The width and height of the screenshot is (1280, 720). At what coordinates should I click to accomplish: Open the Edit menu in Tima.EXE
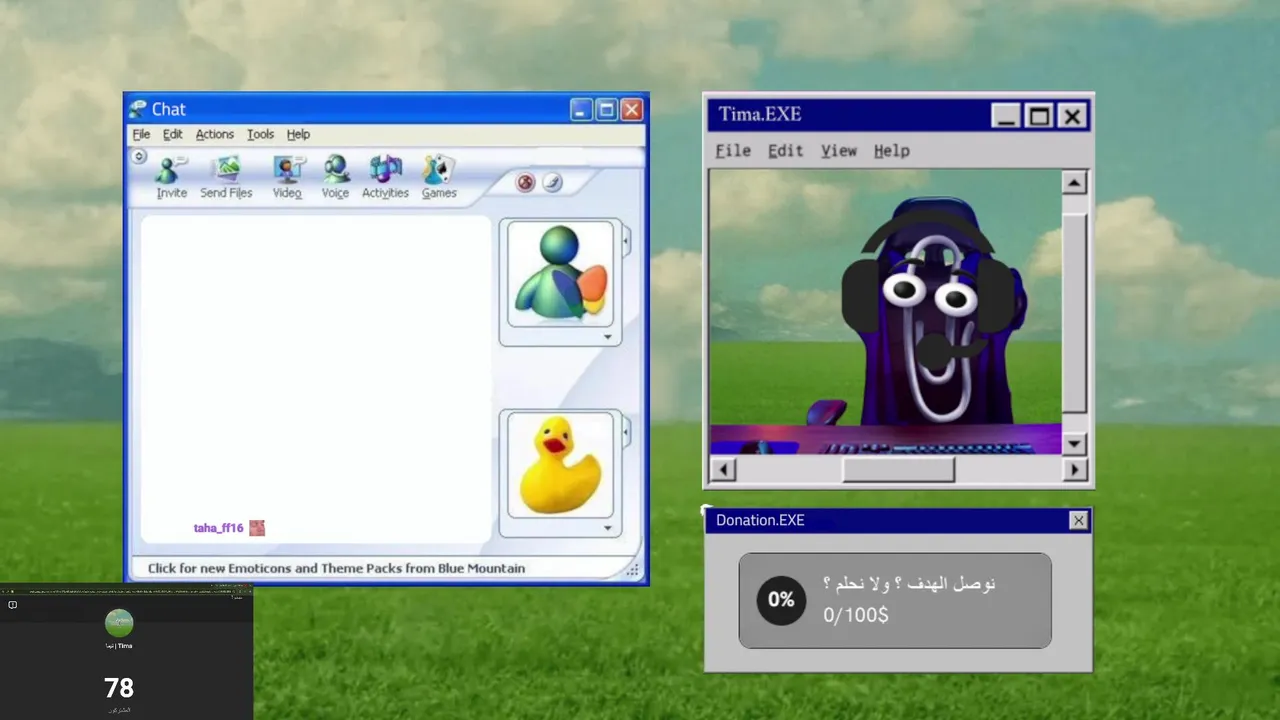point(785,150)
